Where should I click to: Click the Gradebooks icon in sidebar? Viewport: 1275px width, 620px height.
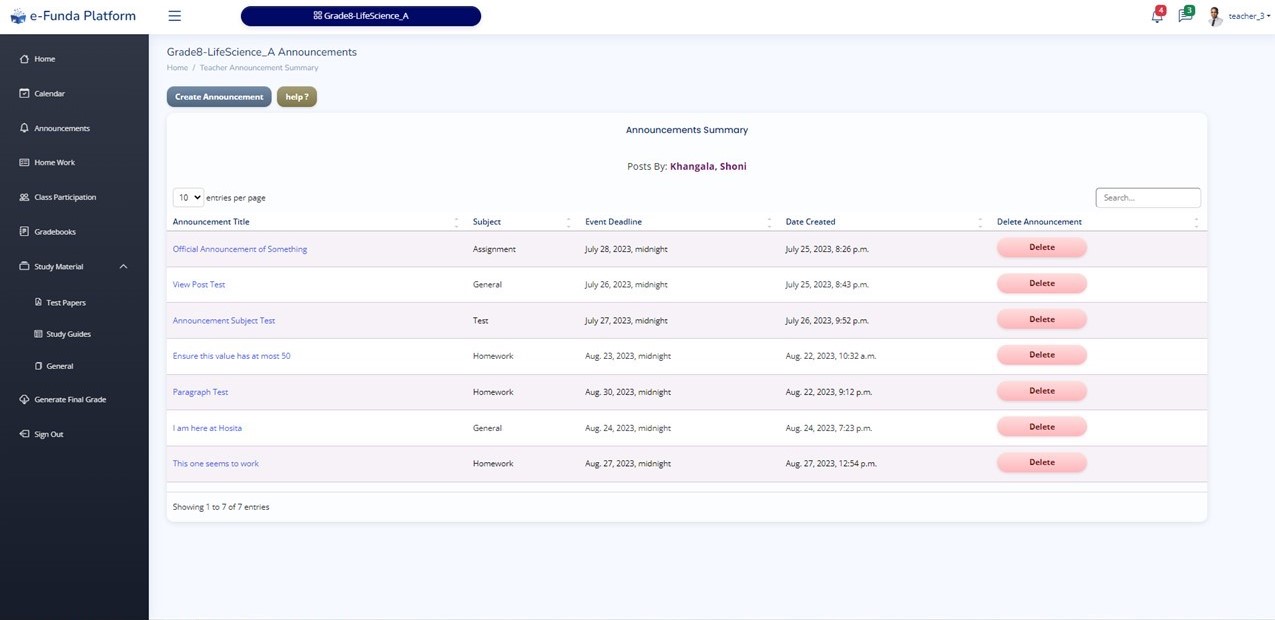[x=24, y=231]
